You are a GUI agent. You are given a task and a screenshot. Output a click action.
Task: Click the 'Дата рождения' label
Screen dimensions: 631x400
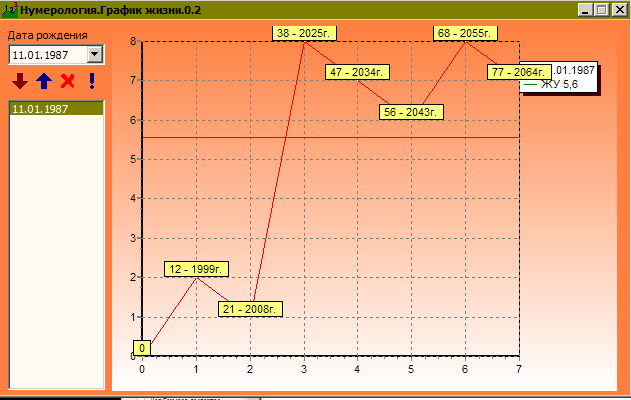(x=47, y=35)
